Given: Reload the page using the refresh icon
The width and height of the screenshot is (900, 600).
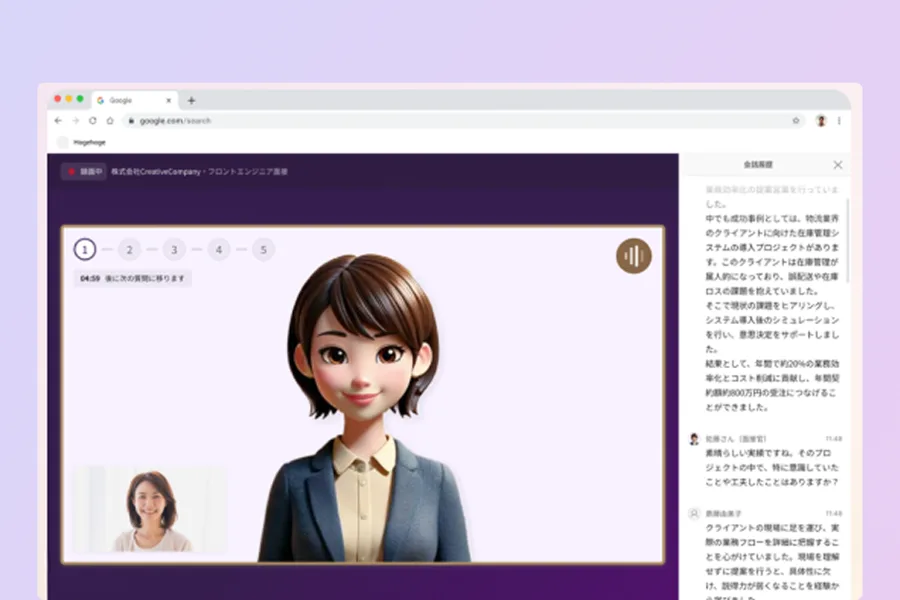Looking at the screenshot, I should point(92,121).
